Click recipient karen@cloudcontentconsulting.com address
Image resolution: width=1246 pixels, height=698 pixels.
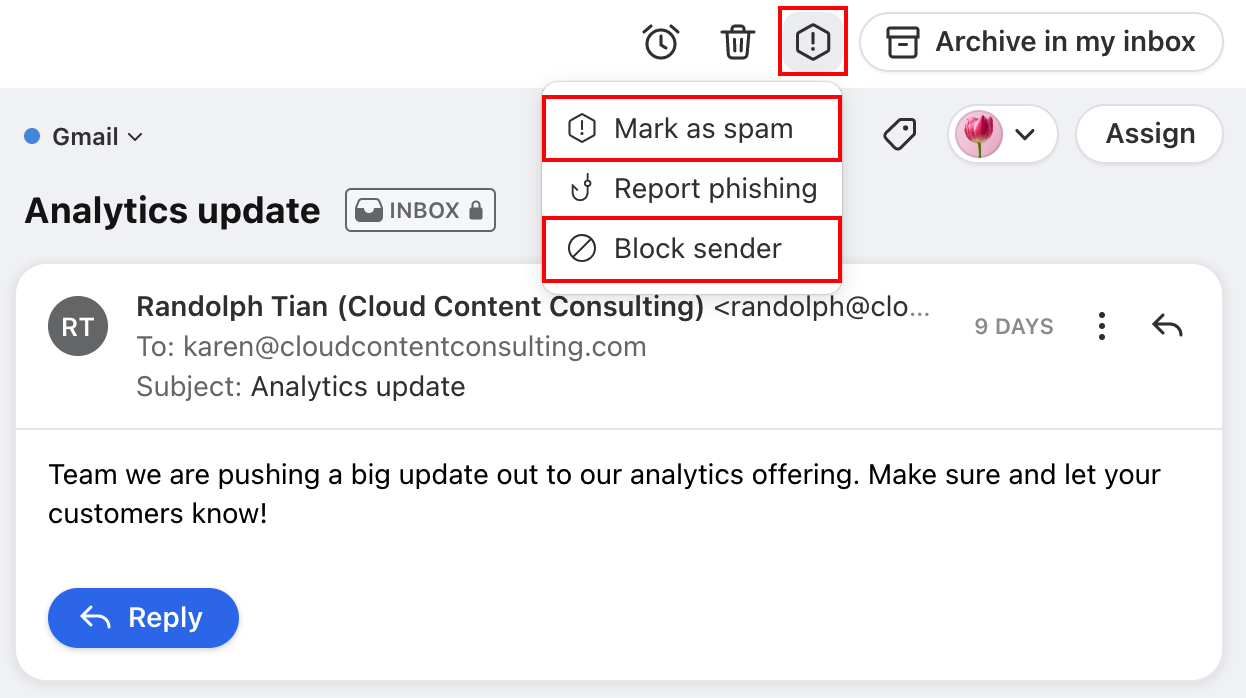pos(414,347)
